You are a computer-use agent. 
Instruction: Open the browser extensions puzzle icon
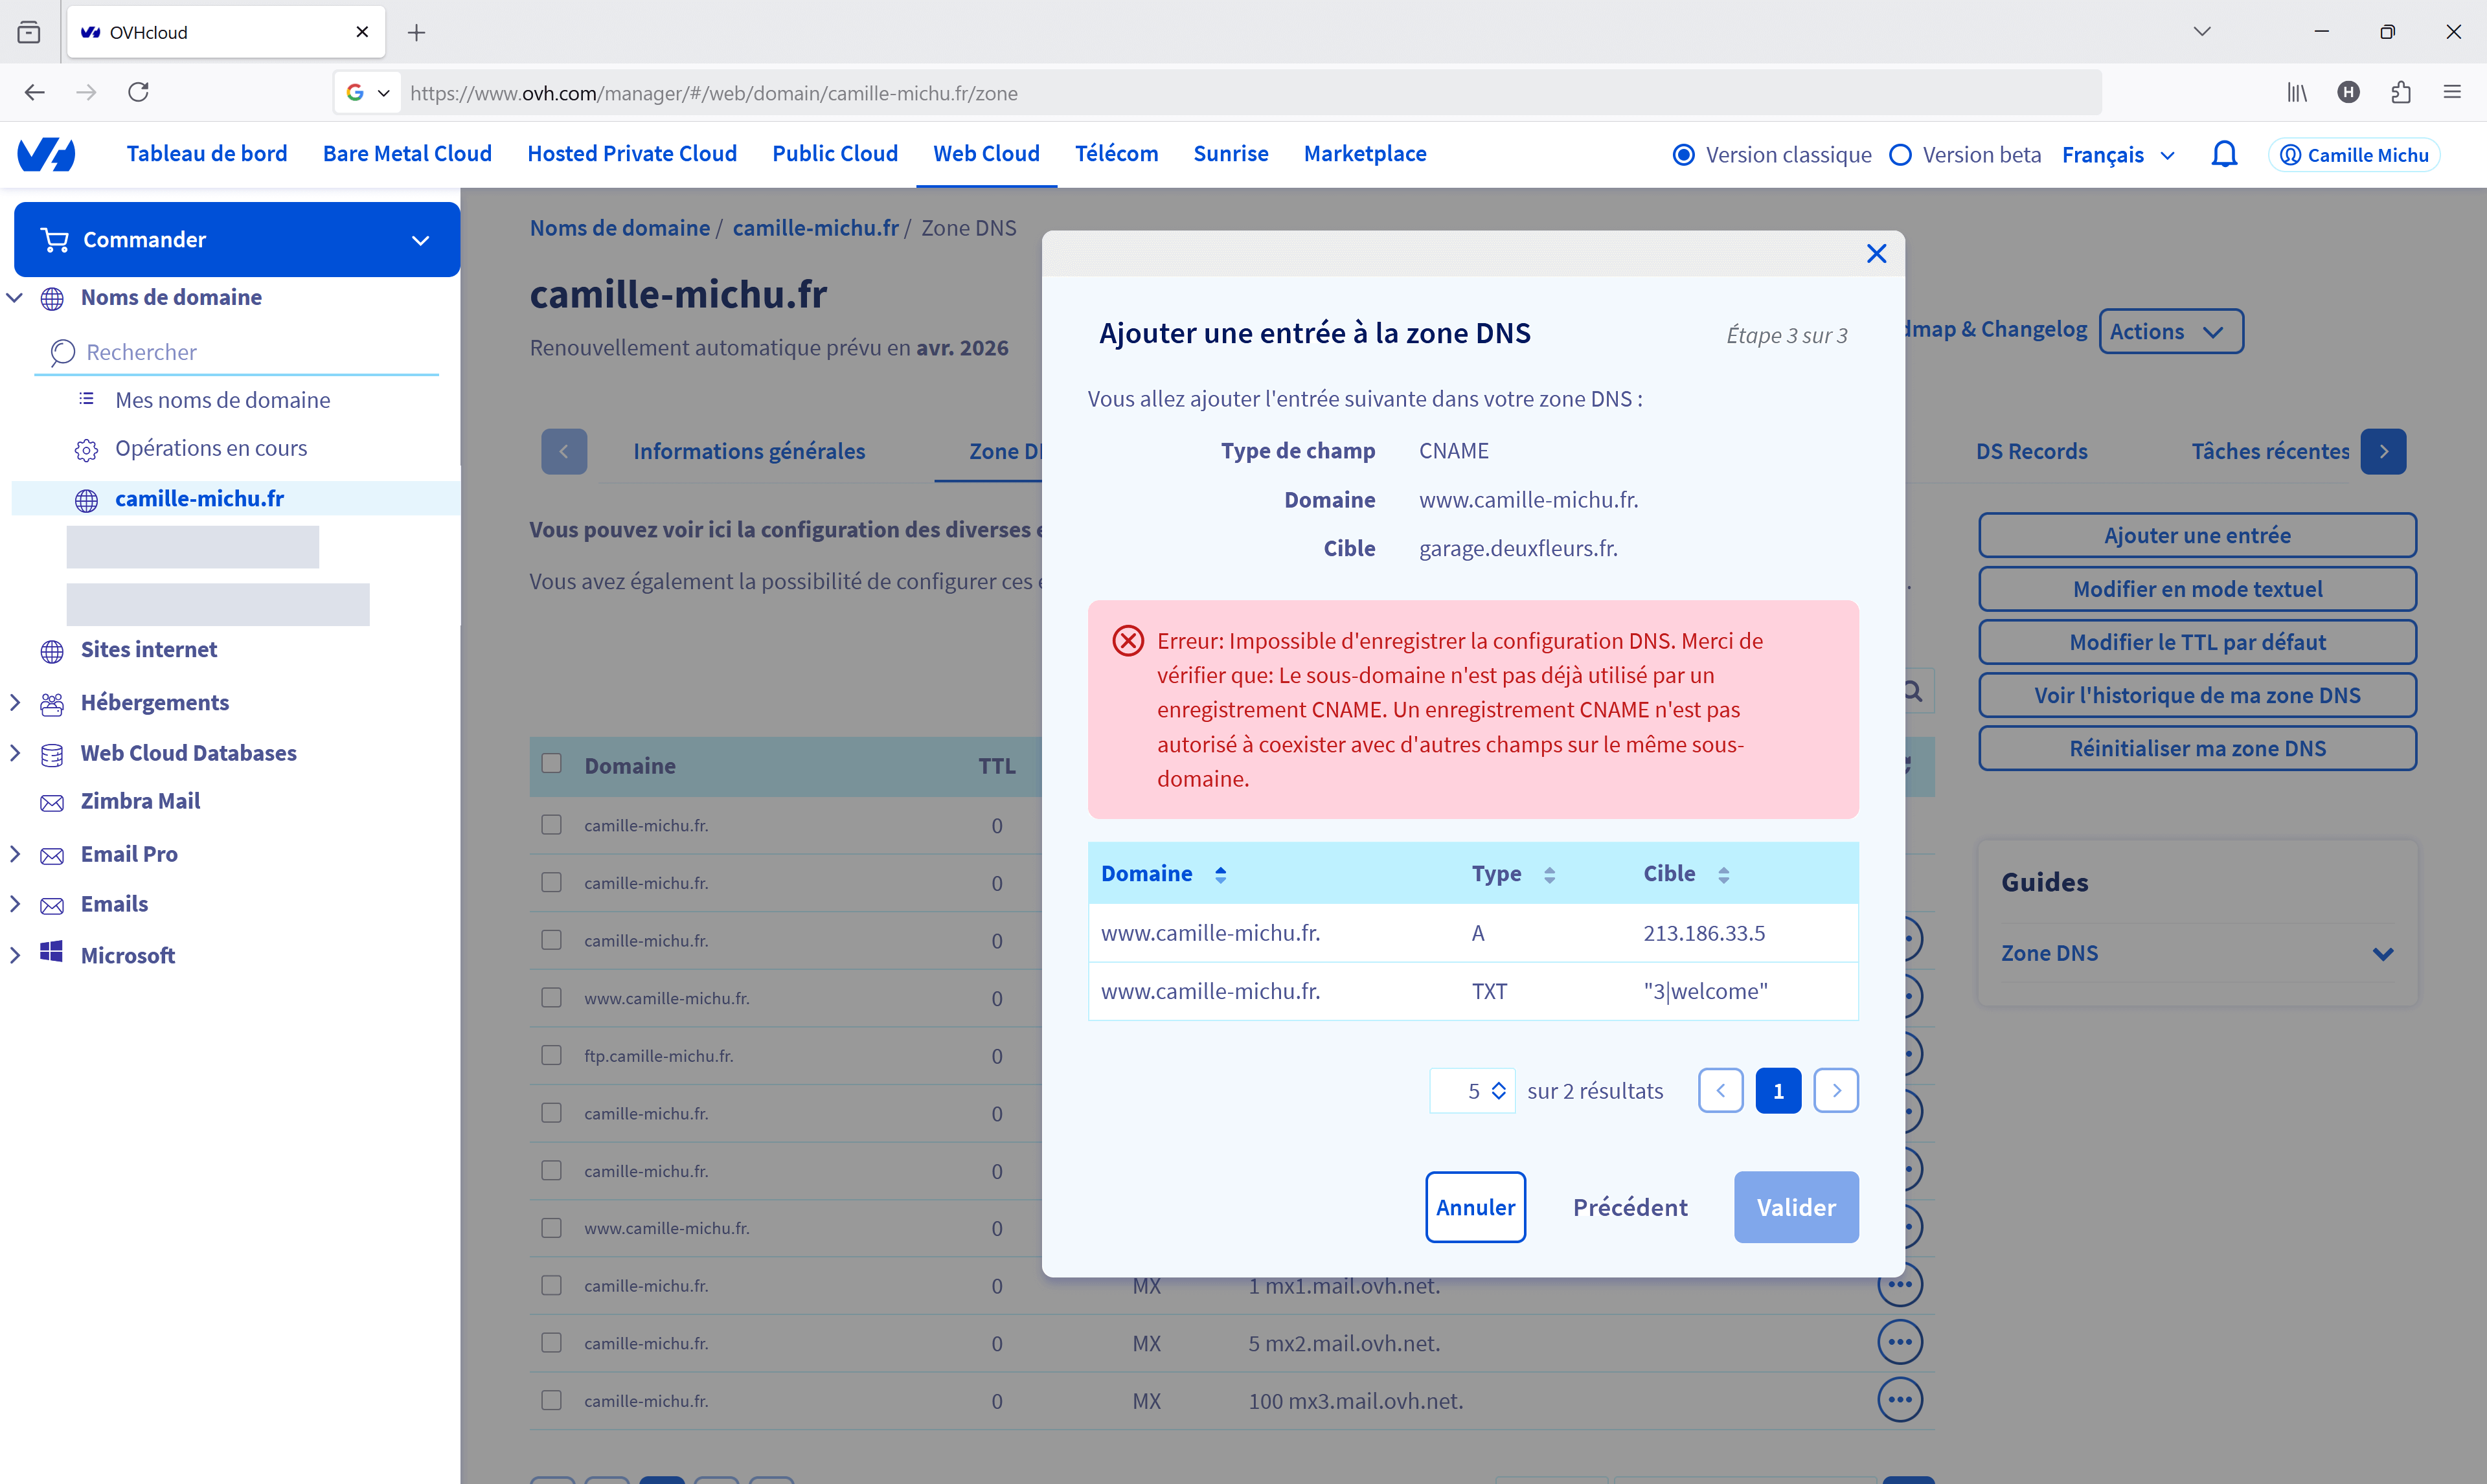[x=2400, y=92]
